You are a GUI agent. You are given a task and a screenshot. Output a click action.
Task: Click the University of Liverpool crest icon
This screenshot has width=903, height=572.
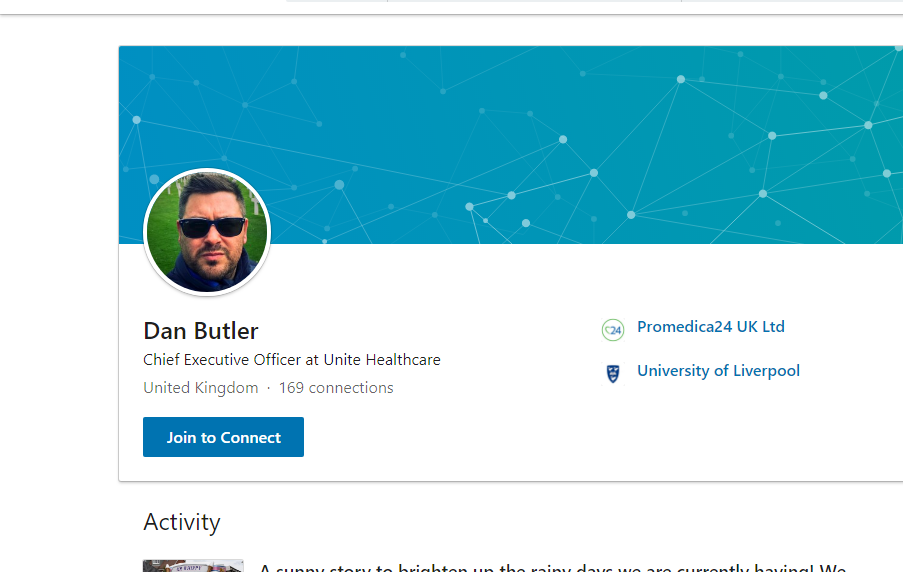pyautogui.click(x=613, y=373)
